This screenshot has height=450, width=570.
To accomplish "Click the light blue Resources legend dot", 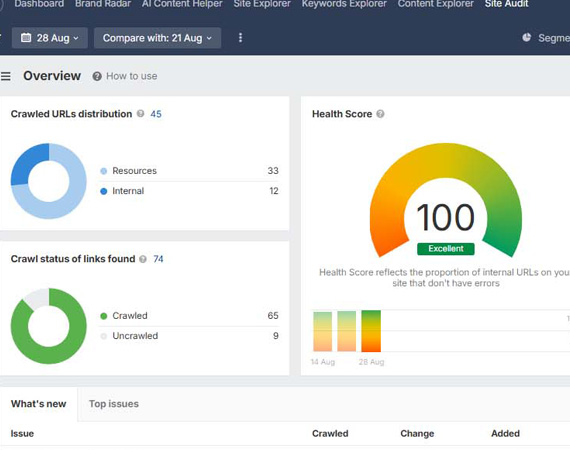I will (104, 171).
